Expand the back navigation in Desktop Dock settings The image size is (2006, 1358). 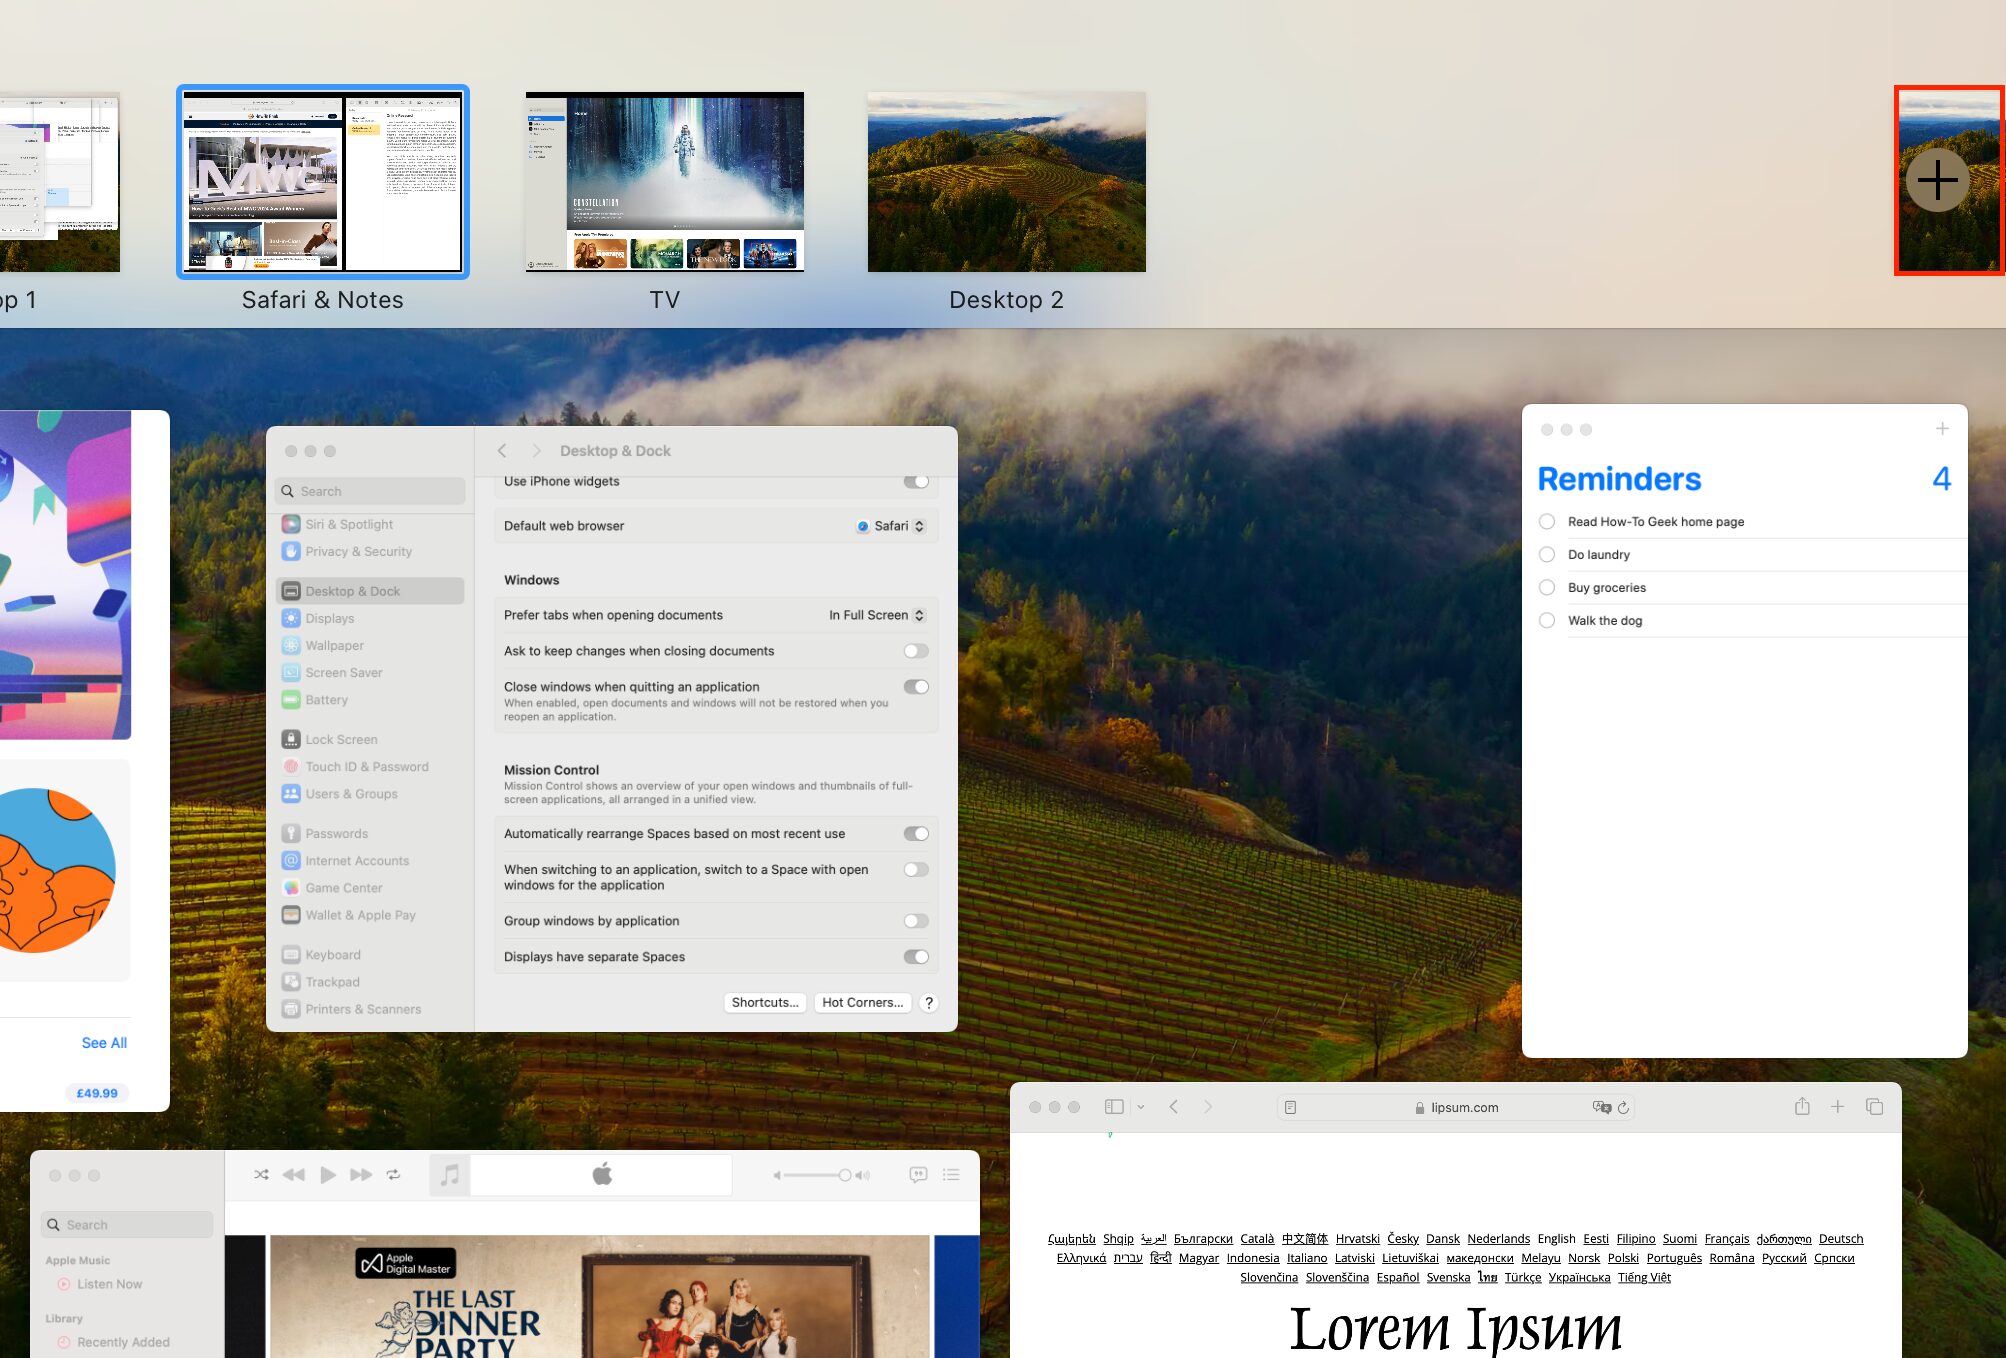(x=503, y=450)
